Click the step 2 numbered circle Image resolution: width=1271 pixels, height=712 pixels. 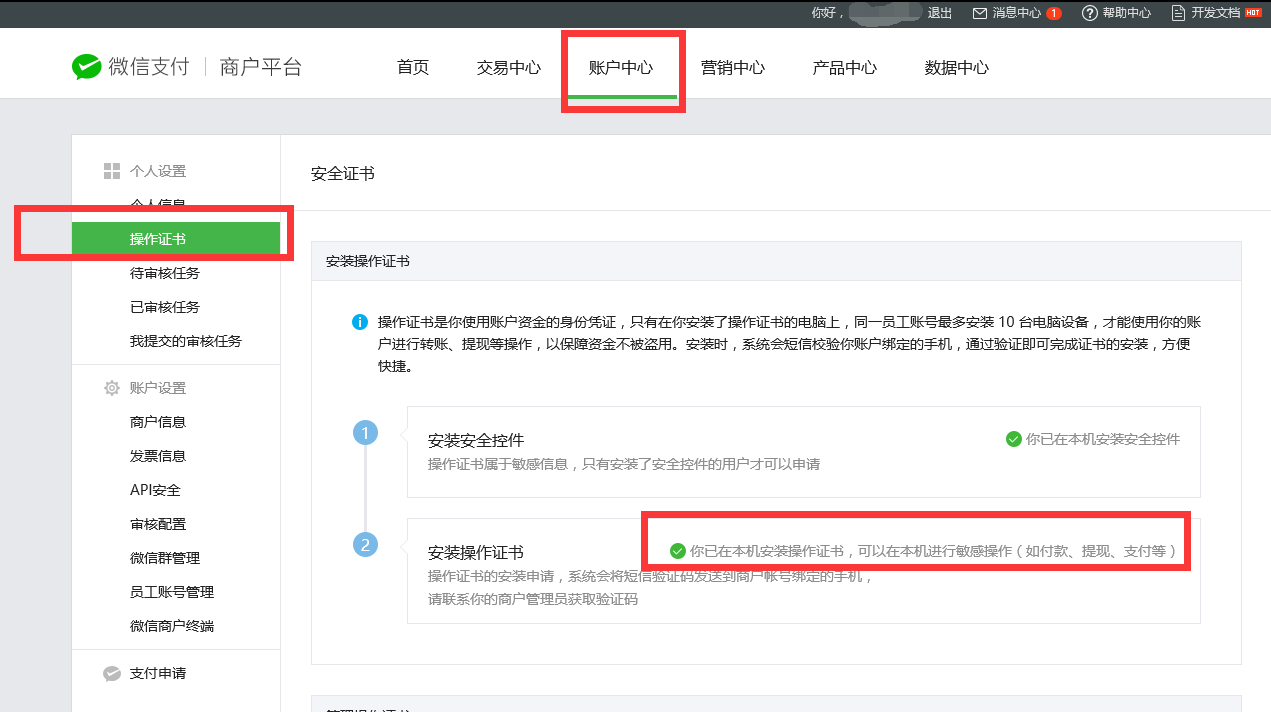pos(366,544)
